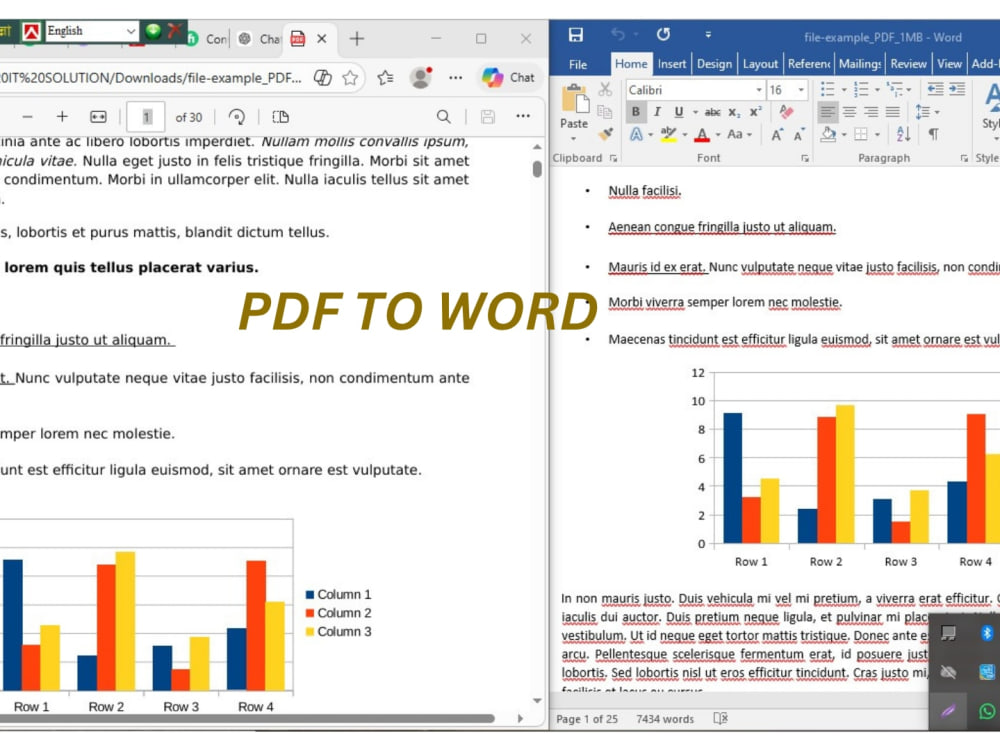Viewport: 1000px width, 751px height.
Task: Click the zoom out minus in PDF viewer
Action: coord(27,117)
